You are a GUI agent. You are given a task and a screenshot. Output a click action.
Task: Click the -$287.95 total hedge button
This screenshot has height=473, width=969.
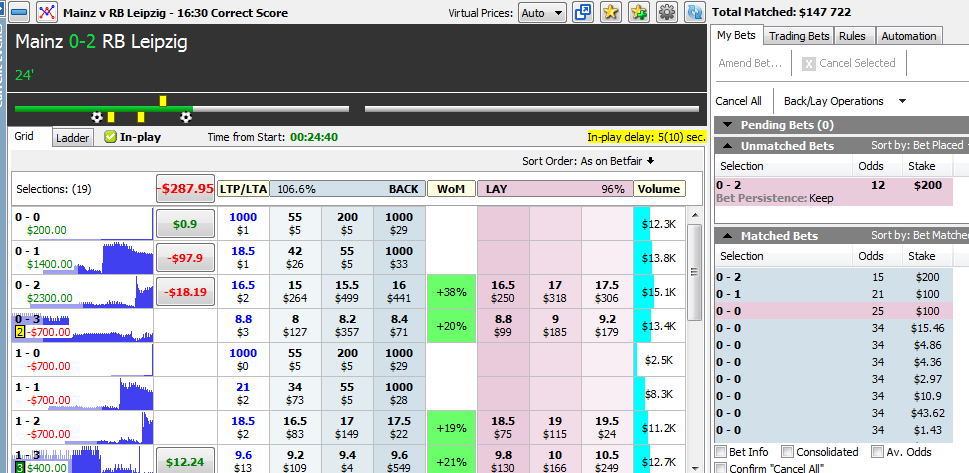[185, 189]
